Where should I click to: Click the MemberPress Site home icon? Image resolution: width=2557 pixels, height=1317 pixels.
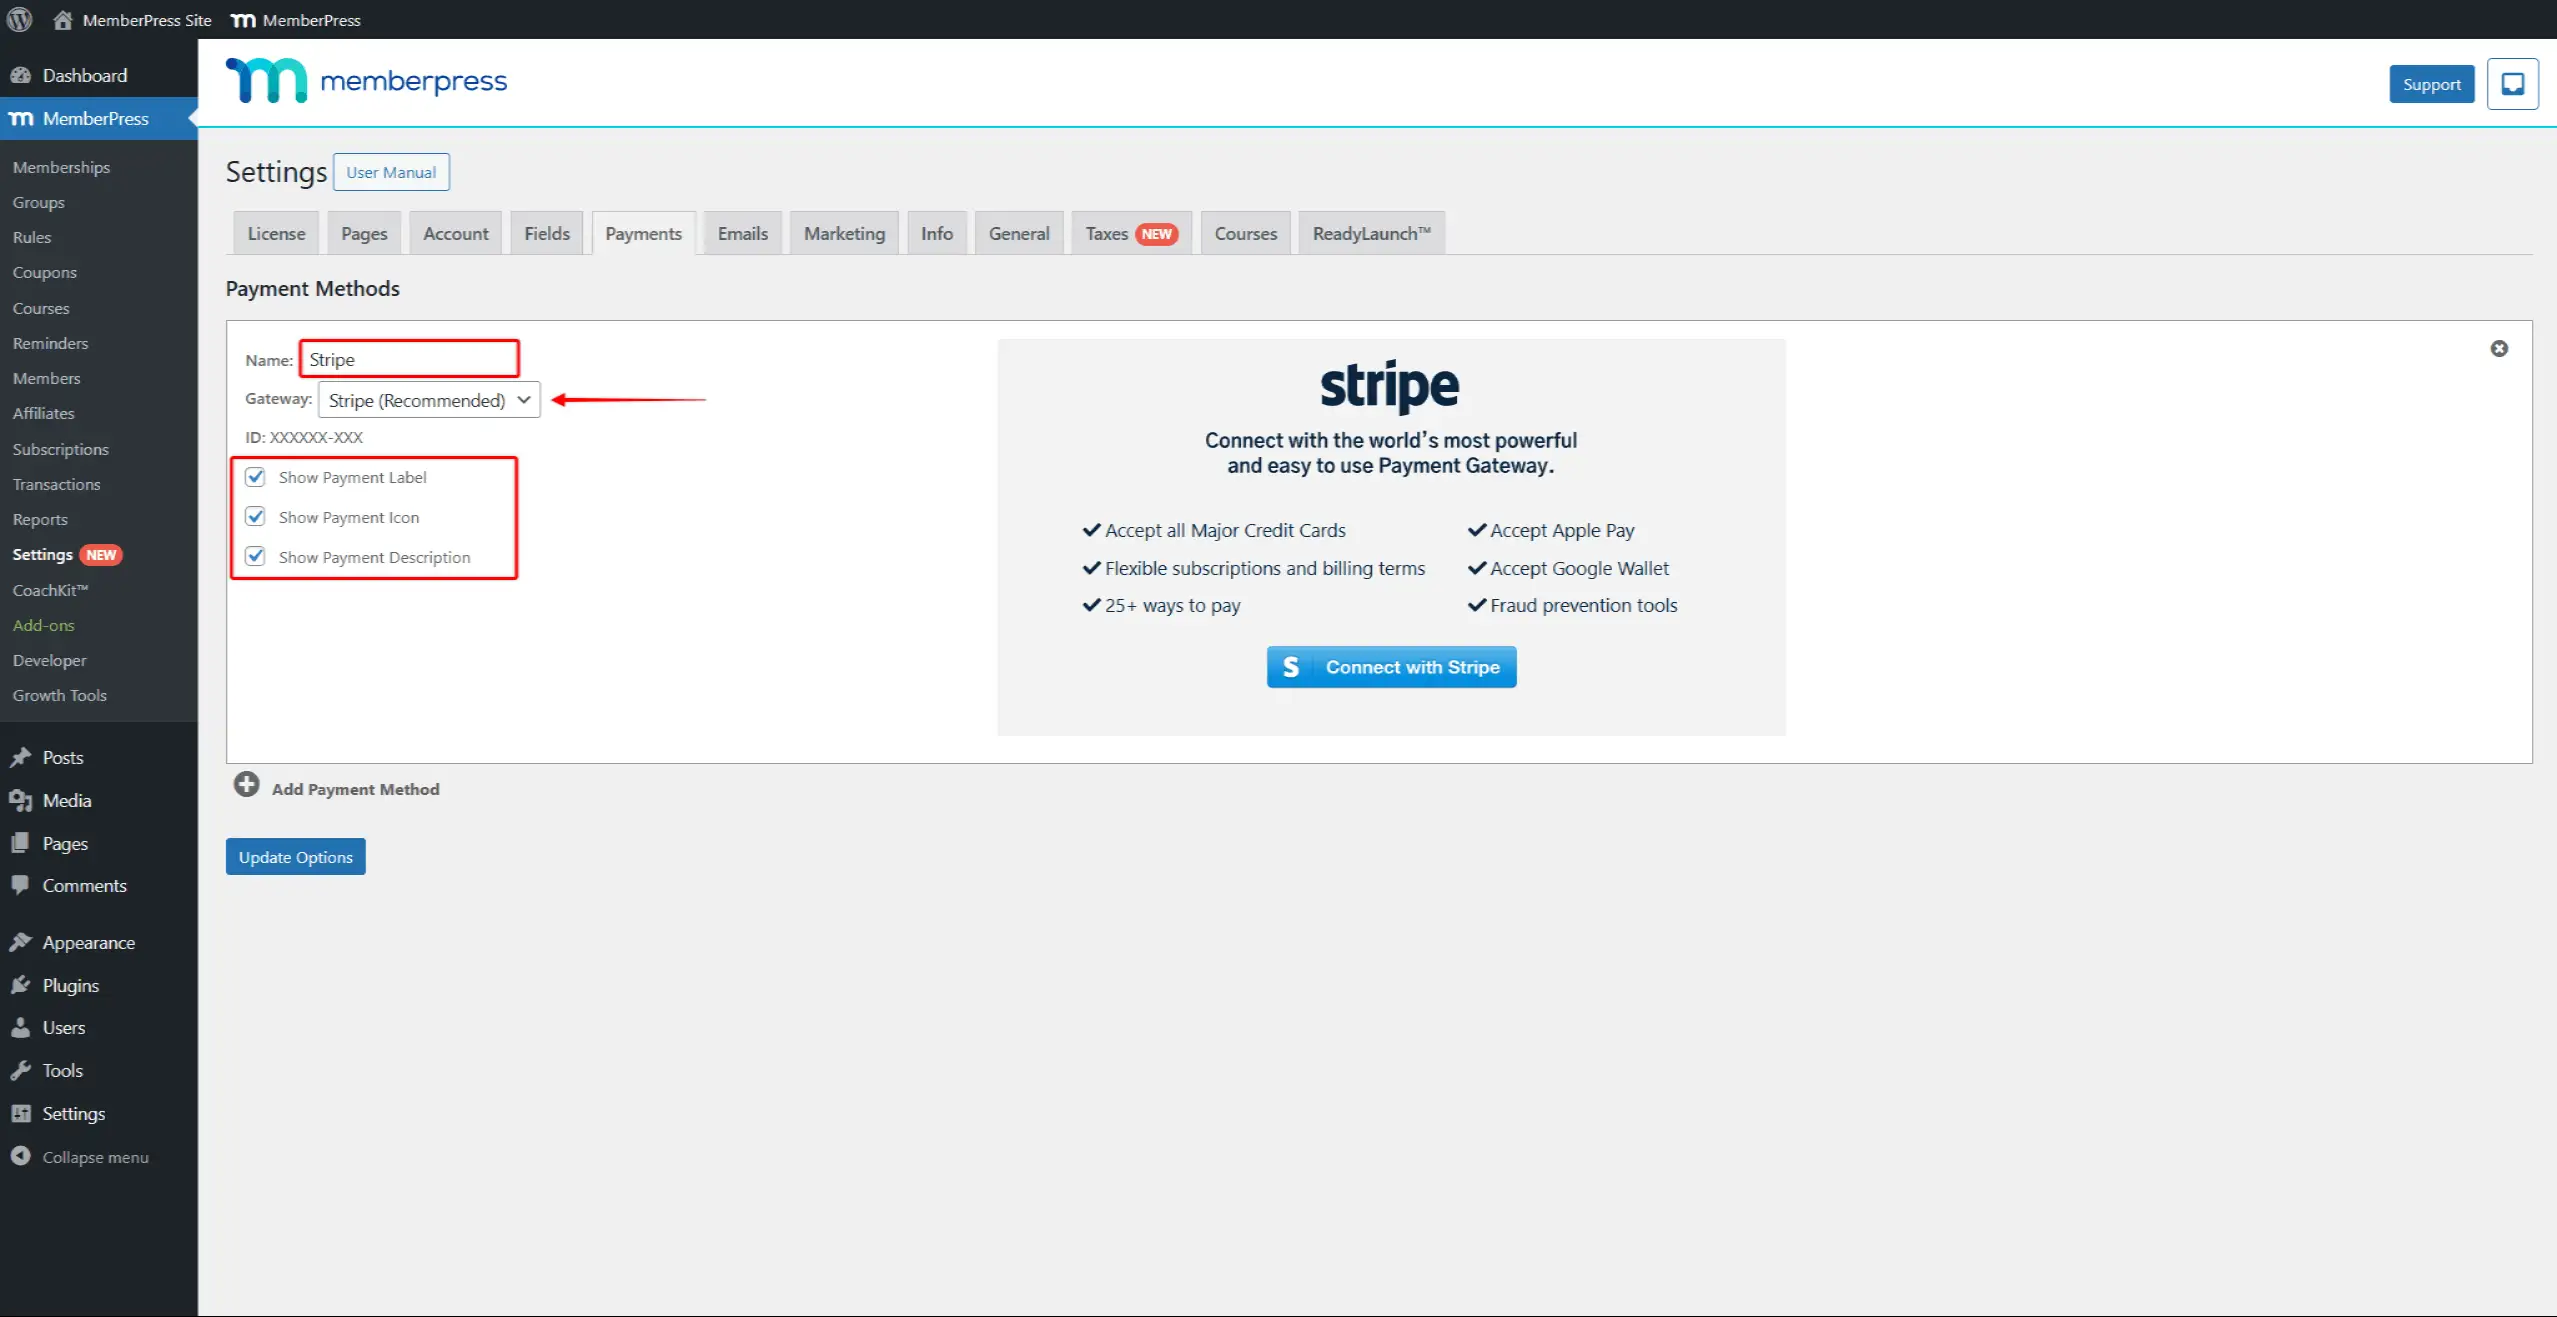pyautogui.click(x=63, y=19)
